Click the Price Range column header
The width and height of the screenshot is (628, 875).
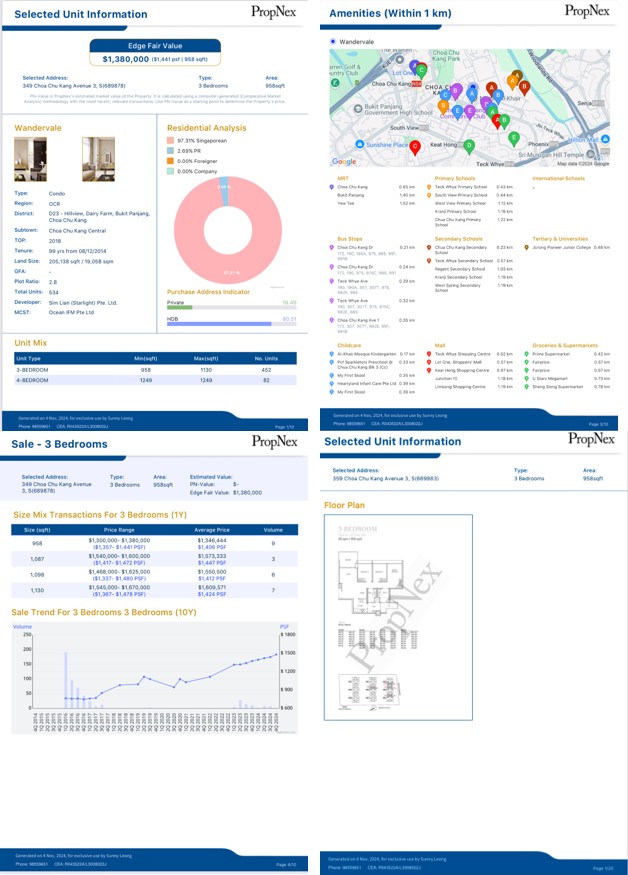coord(119,530)
